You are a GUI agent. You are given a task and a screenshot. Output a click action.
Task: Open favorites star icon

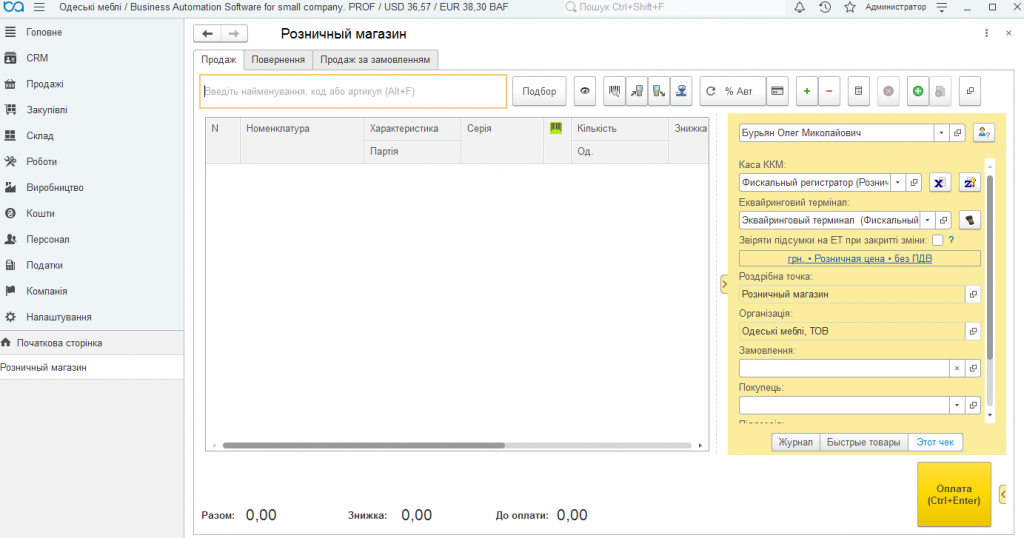(x=850, y=7)
